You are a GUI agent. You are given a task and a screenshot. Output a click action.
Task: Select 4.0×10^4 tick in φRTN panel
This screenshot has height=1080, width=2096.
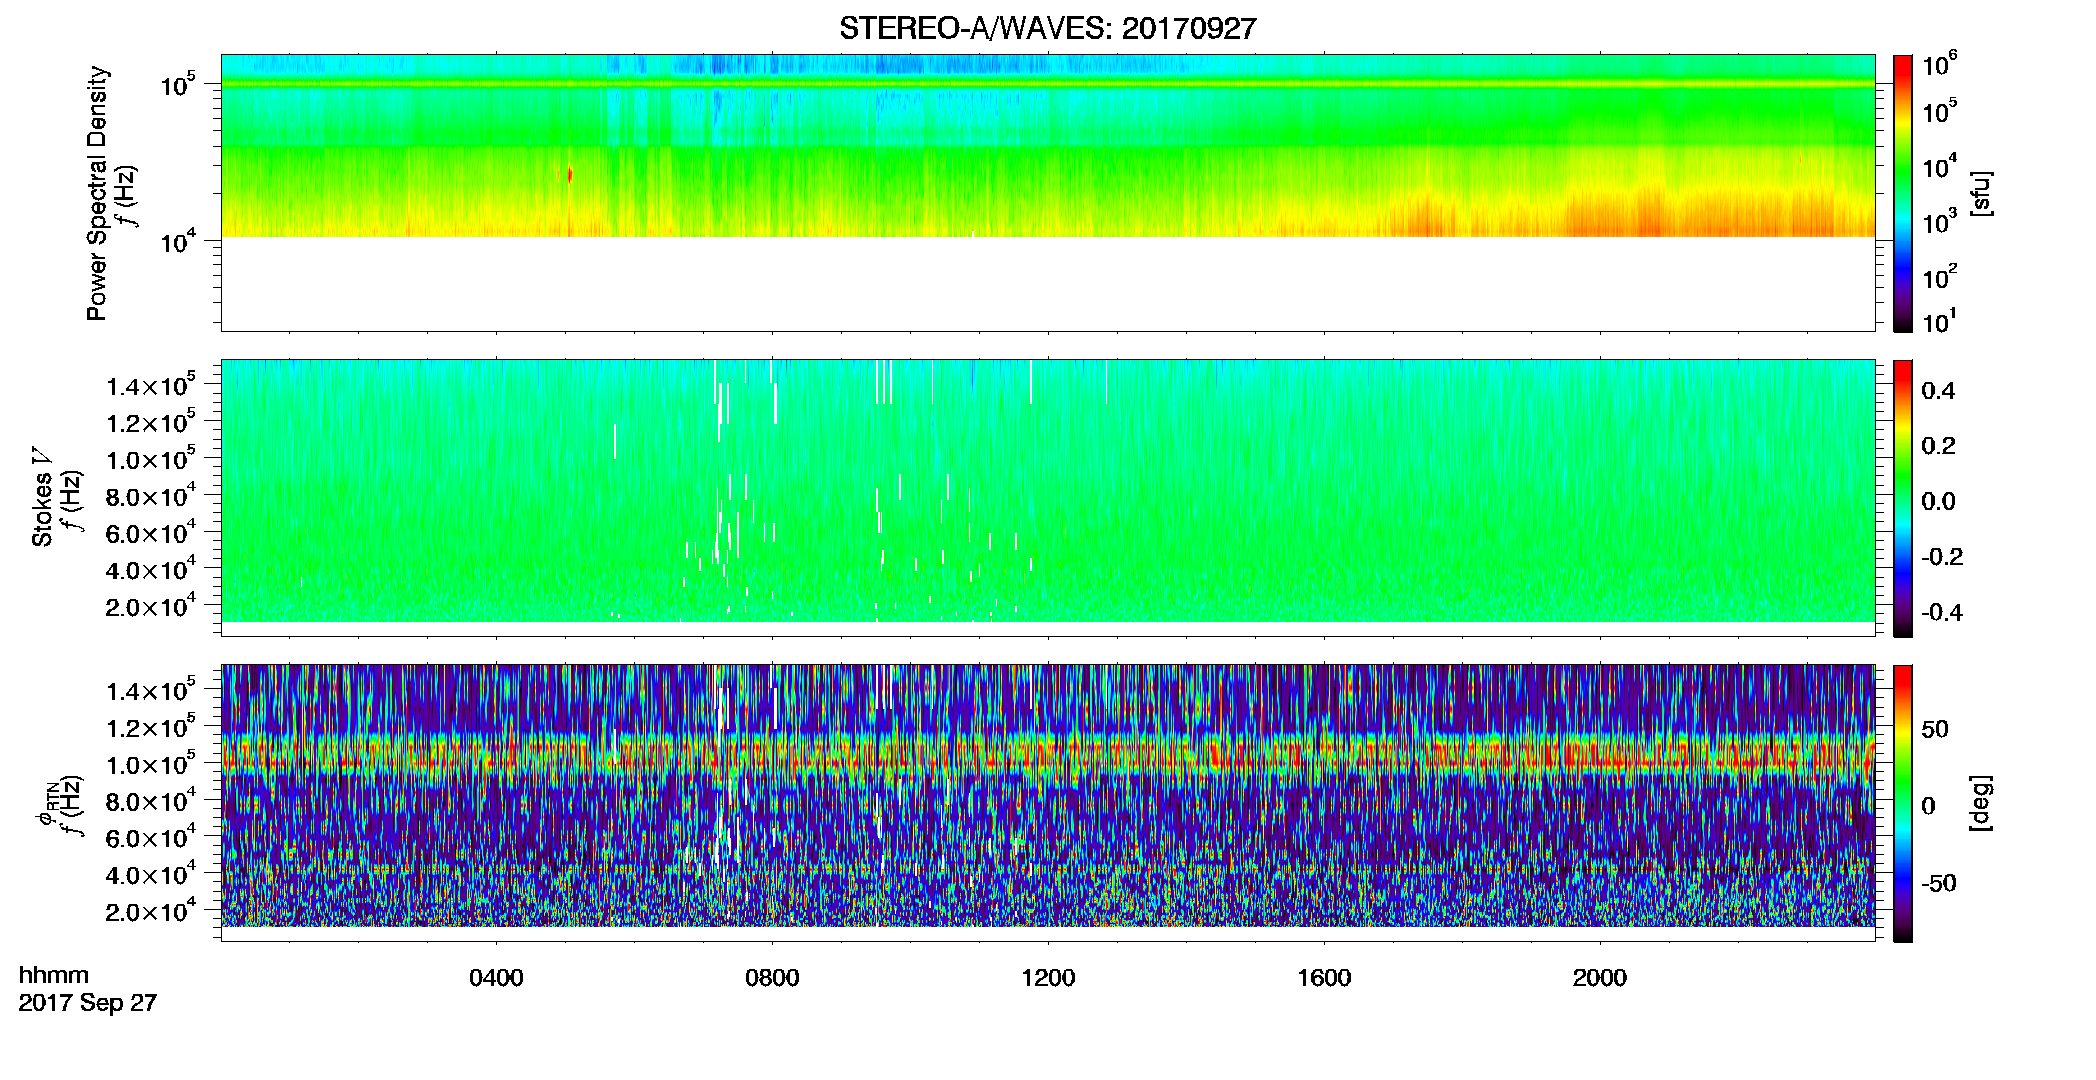[x=151, y=874]
